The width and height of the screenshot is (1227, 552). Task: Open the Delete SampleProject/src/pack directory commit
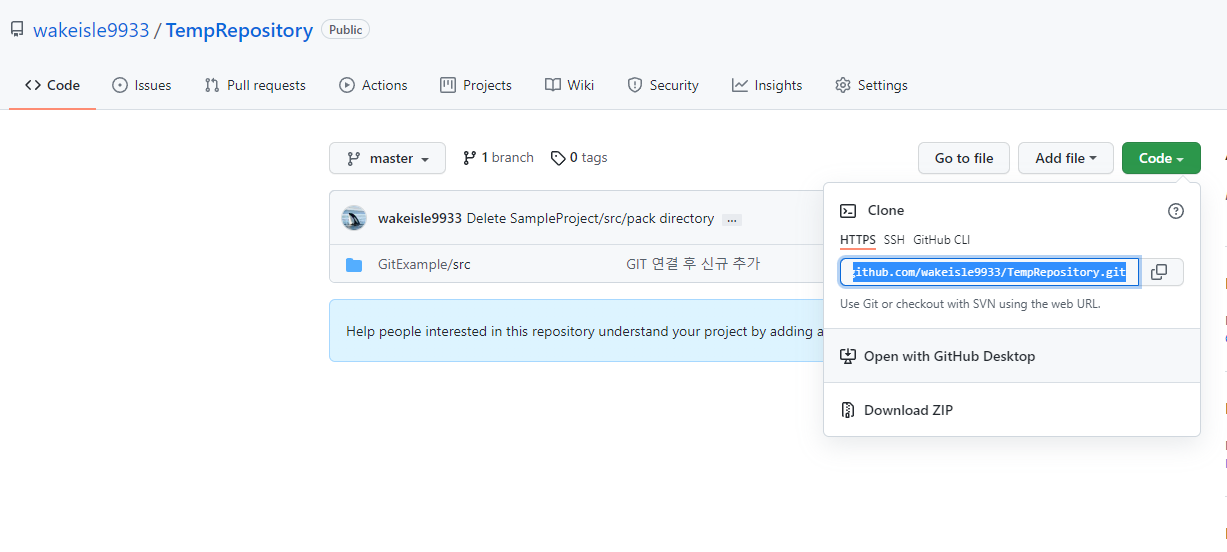tap(590, 218)
